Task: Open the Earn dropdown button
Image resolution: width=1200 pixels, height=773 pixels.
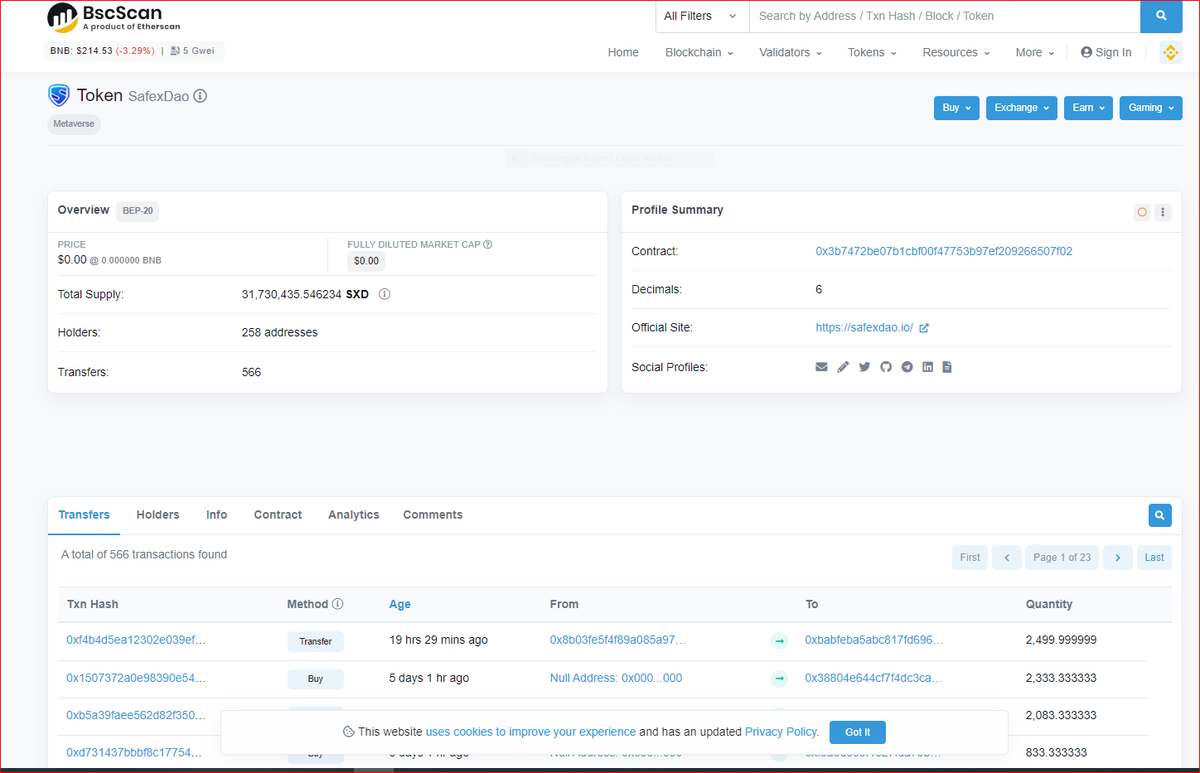Action: pyautogui.click(x=1089, y=108)
